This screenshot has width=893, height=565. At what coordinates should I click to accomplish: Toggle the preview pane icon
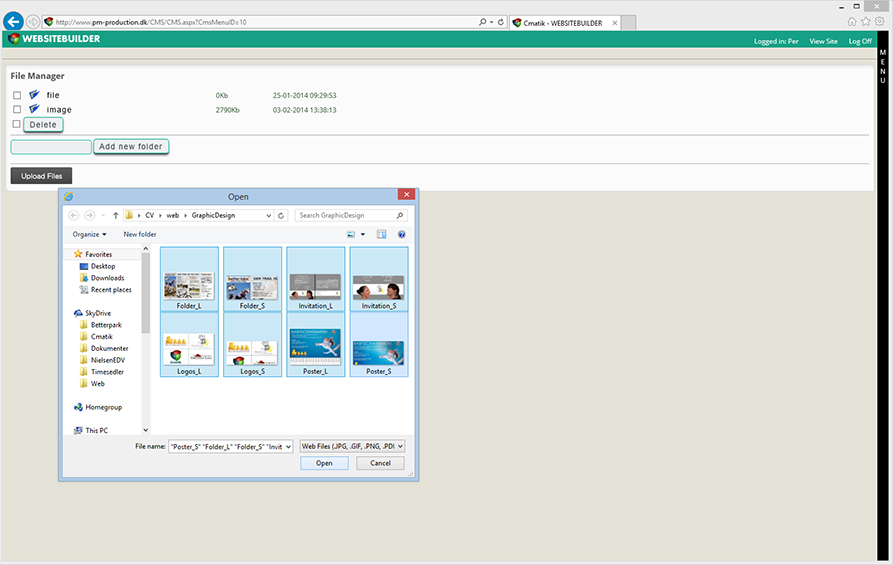coord(381,234)
